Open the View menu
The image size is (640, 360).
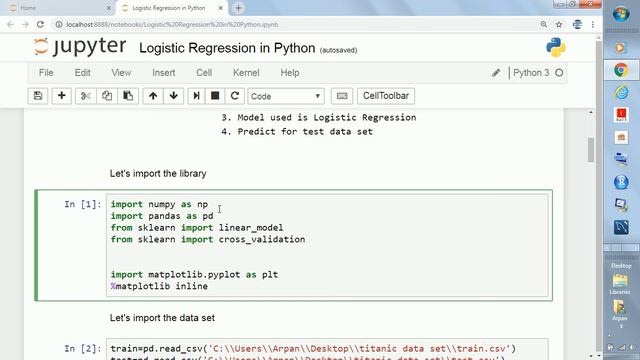[x=121, y=73]
